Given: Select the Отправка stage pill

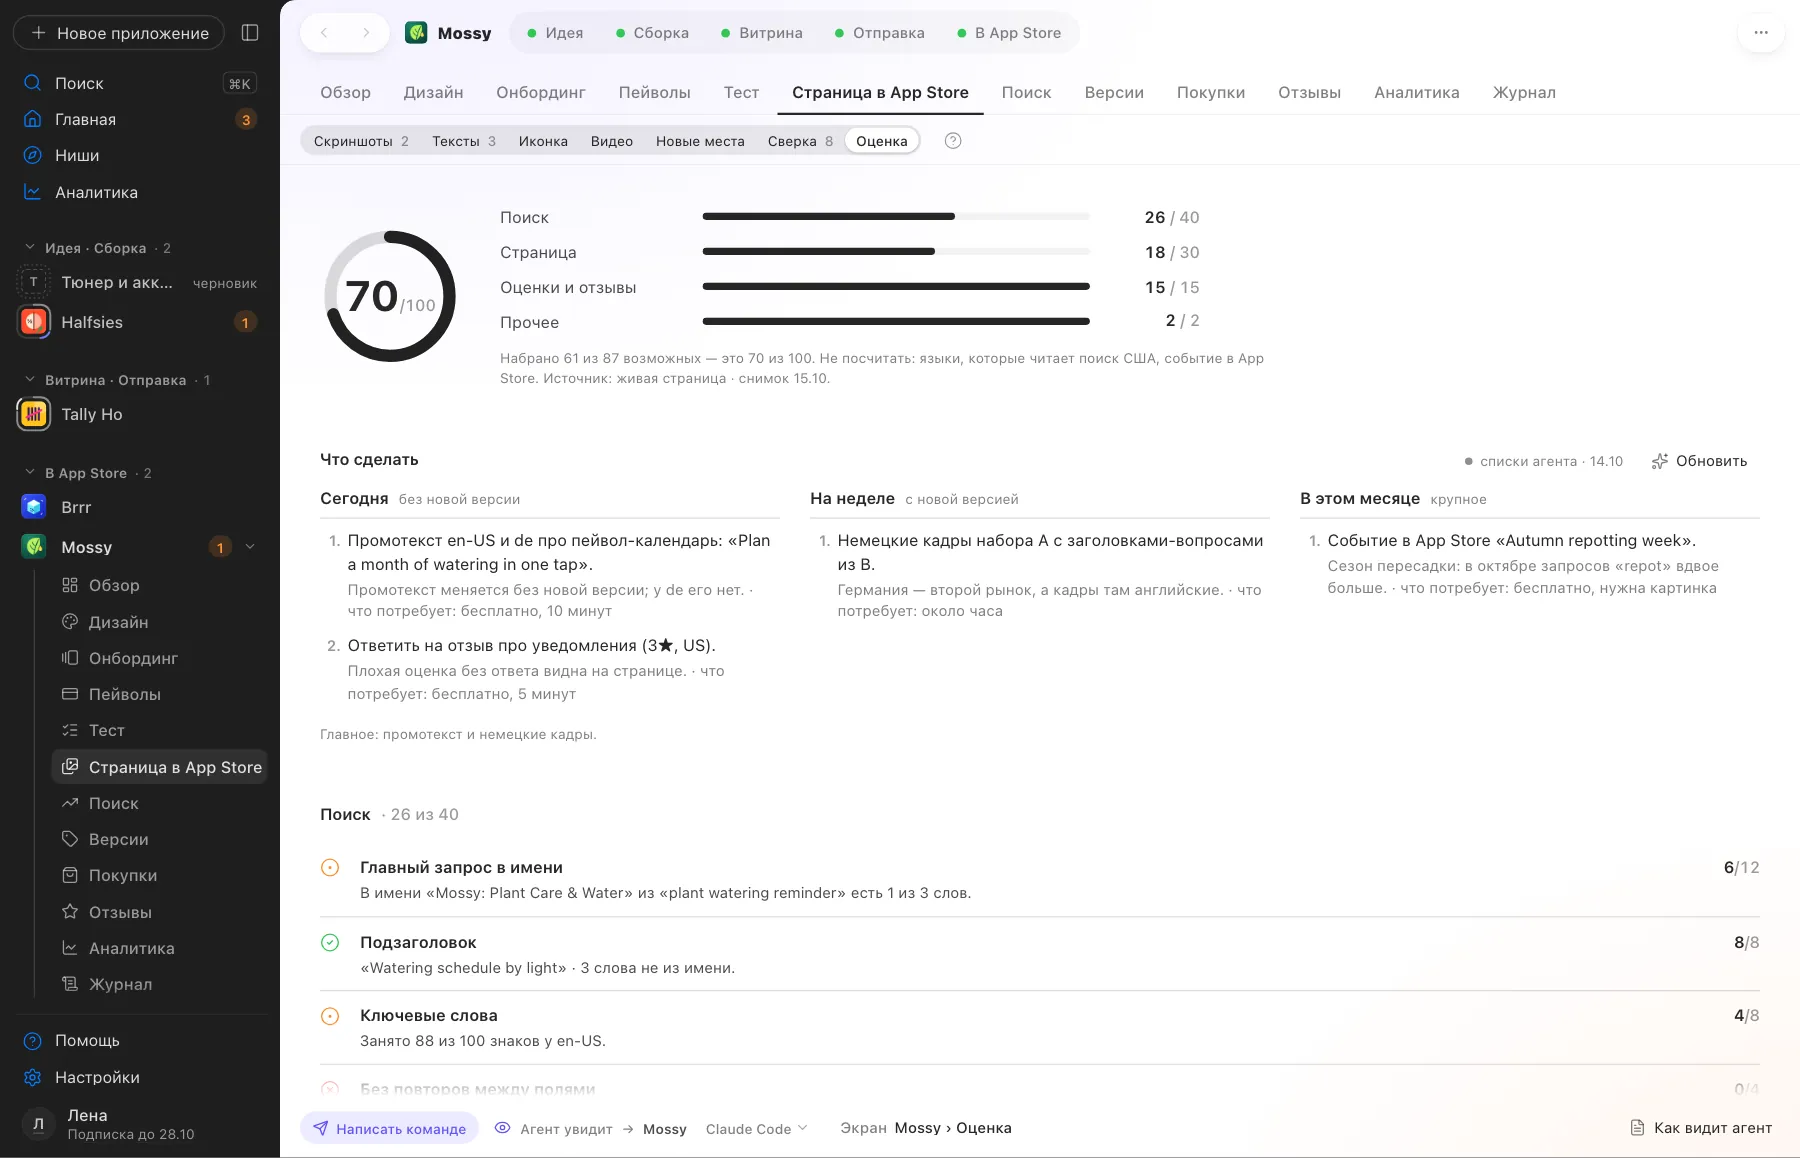Looking at the screenshot, I should click(879, 33).
